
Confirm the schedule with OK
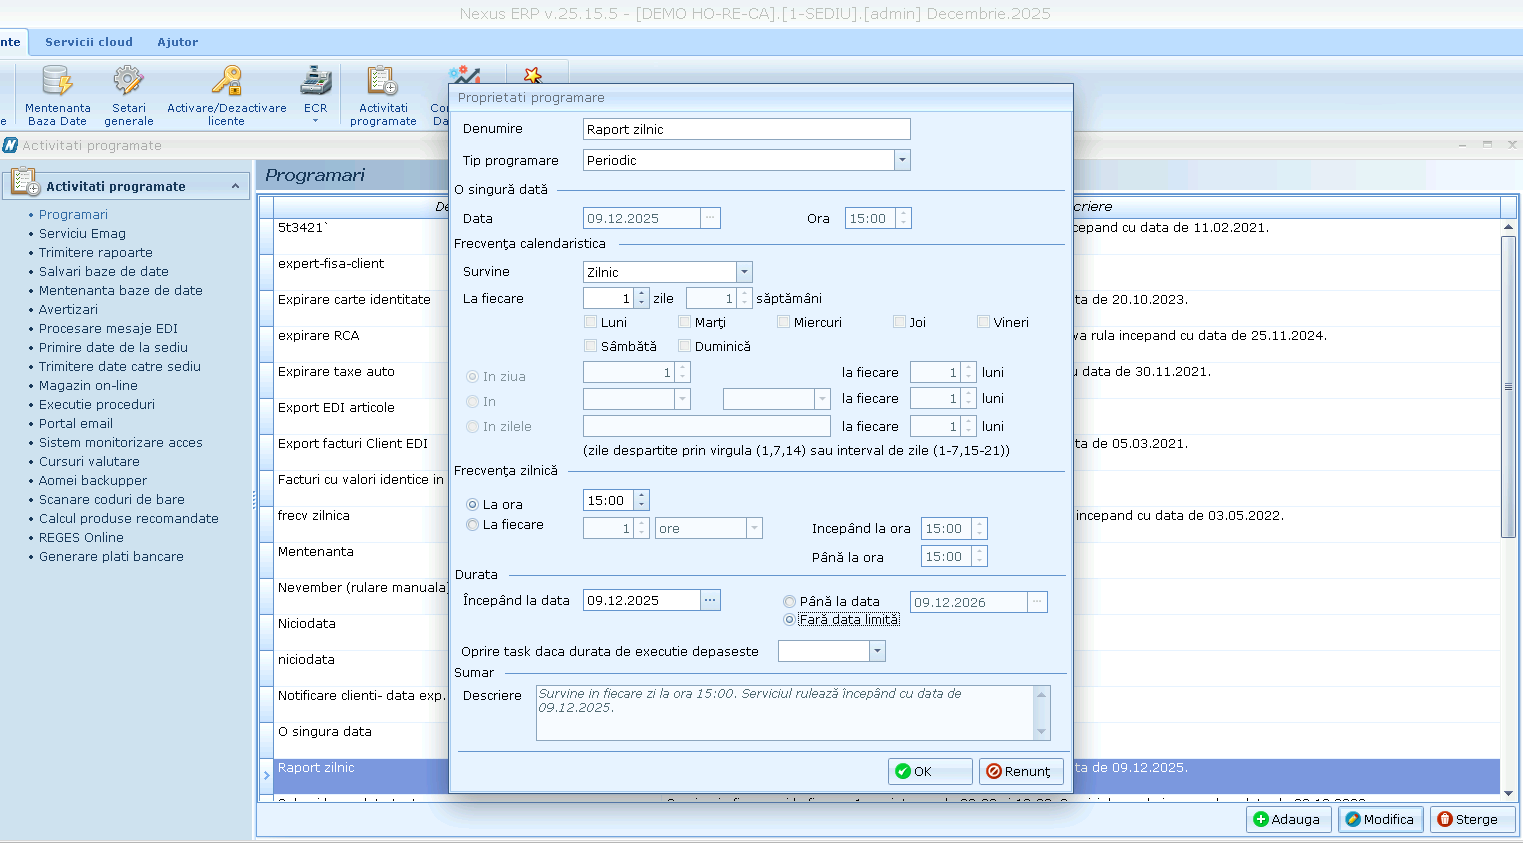pyautogui.click(x=929, y=771)
